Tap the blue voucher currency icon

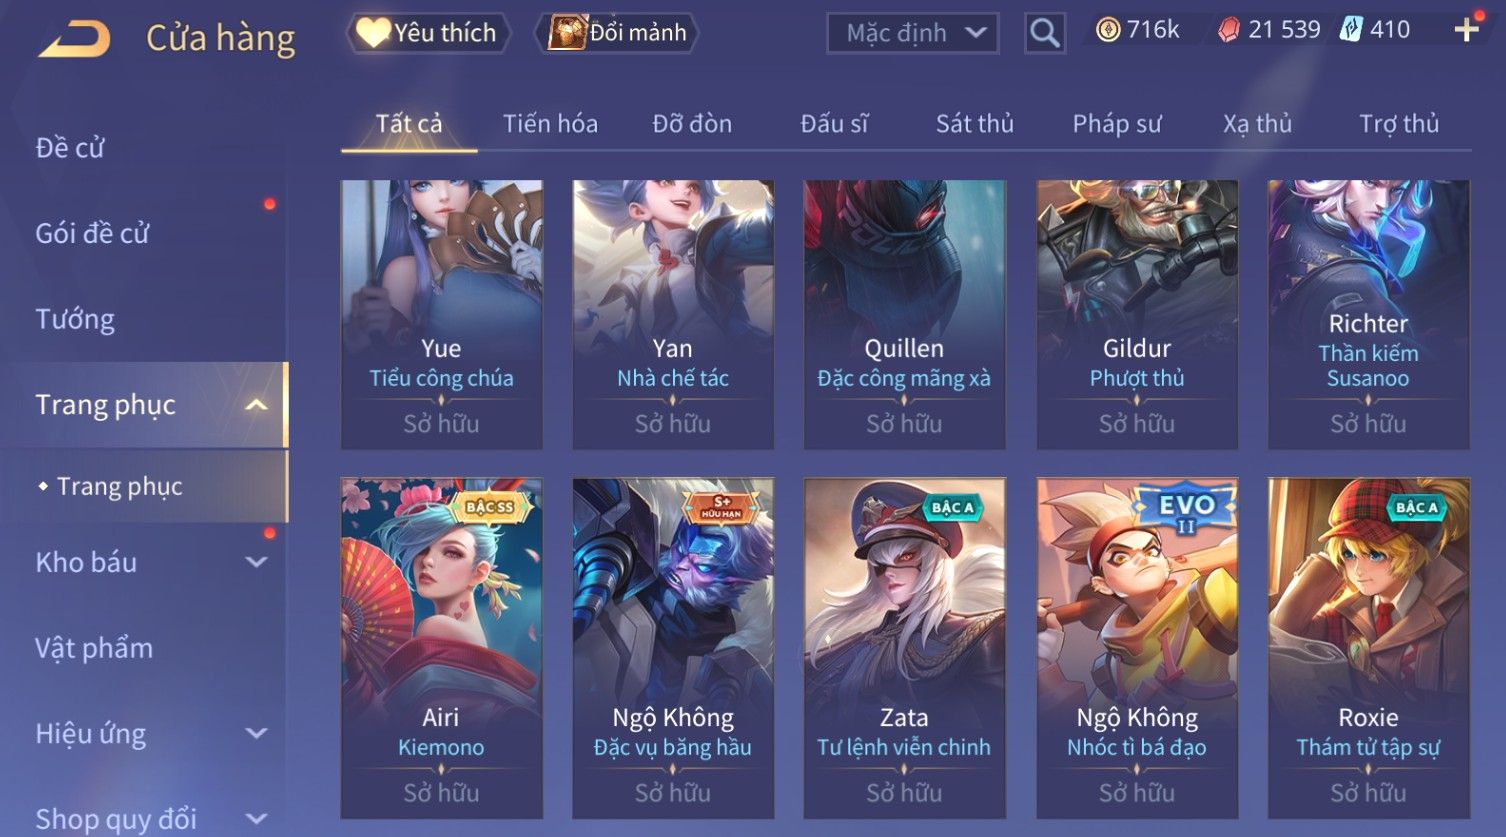tap(1351, 29)
